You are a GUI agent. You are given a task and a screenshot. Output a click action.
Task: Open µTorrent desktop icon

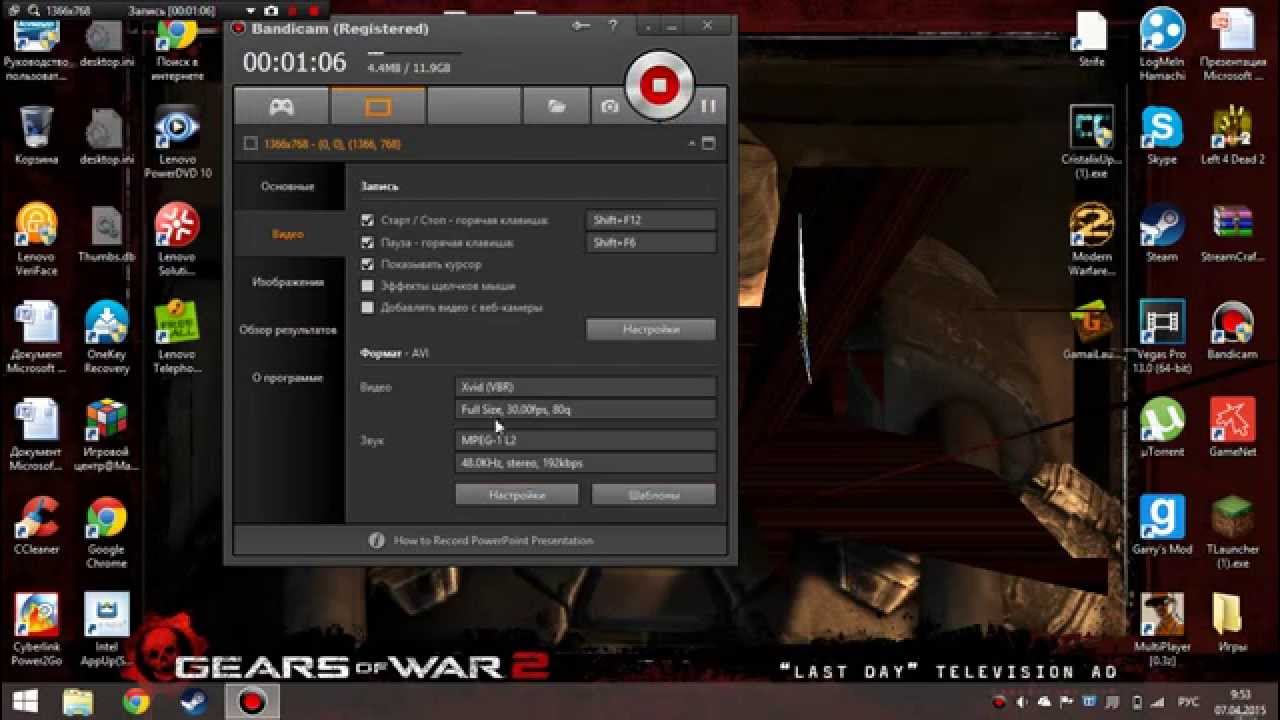click(x=1162, y=428)
